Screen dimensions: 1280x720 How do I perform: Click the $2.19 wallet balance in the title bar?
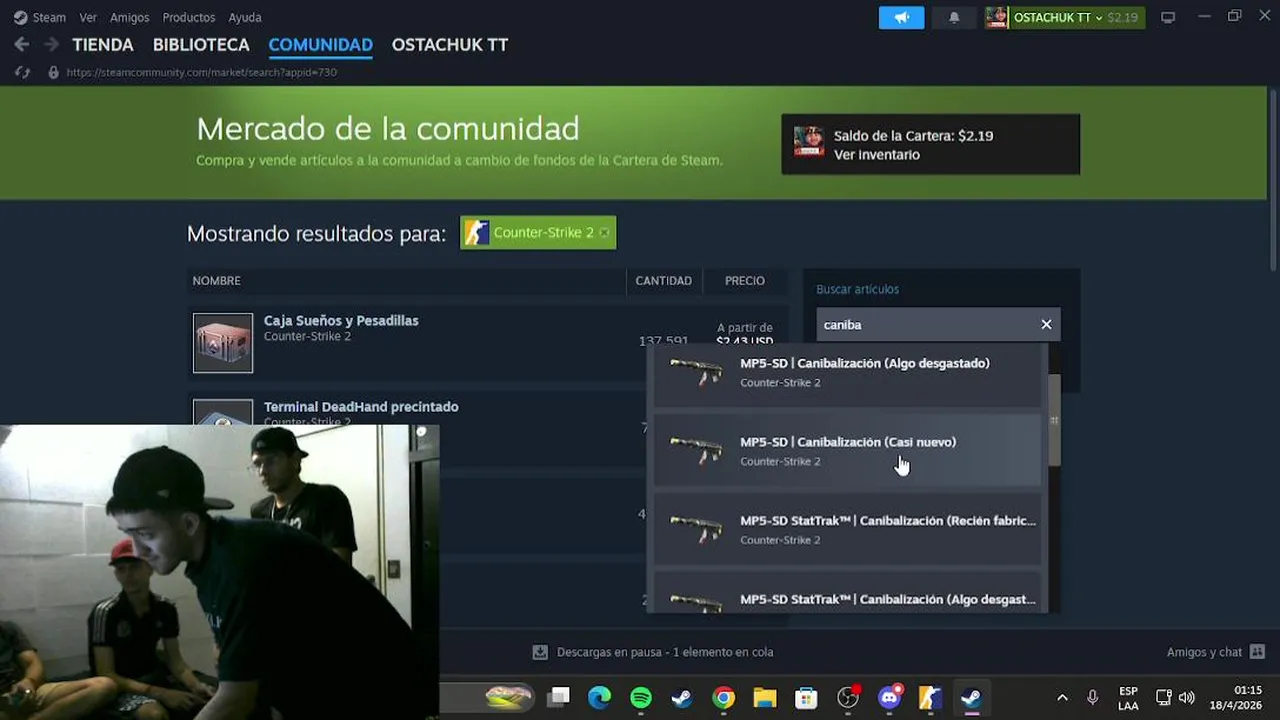[x=1122, y=17]
